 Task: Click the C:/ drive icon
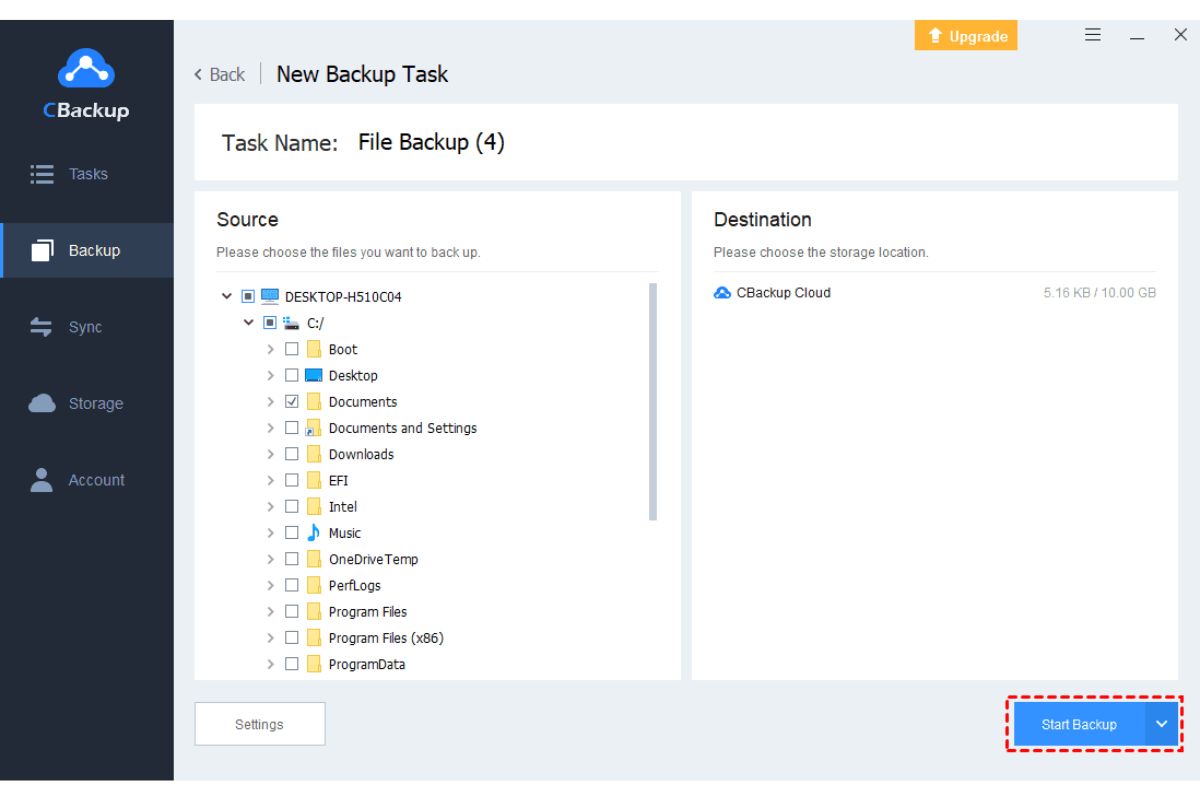click(292, 323)
